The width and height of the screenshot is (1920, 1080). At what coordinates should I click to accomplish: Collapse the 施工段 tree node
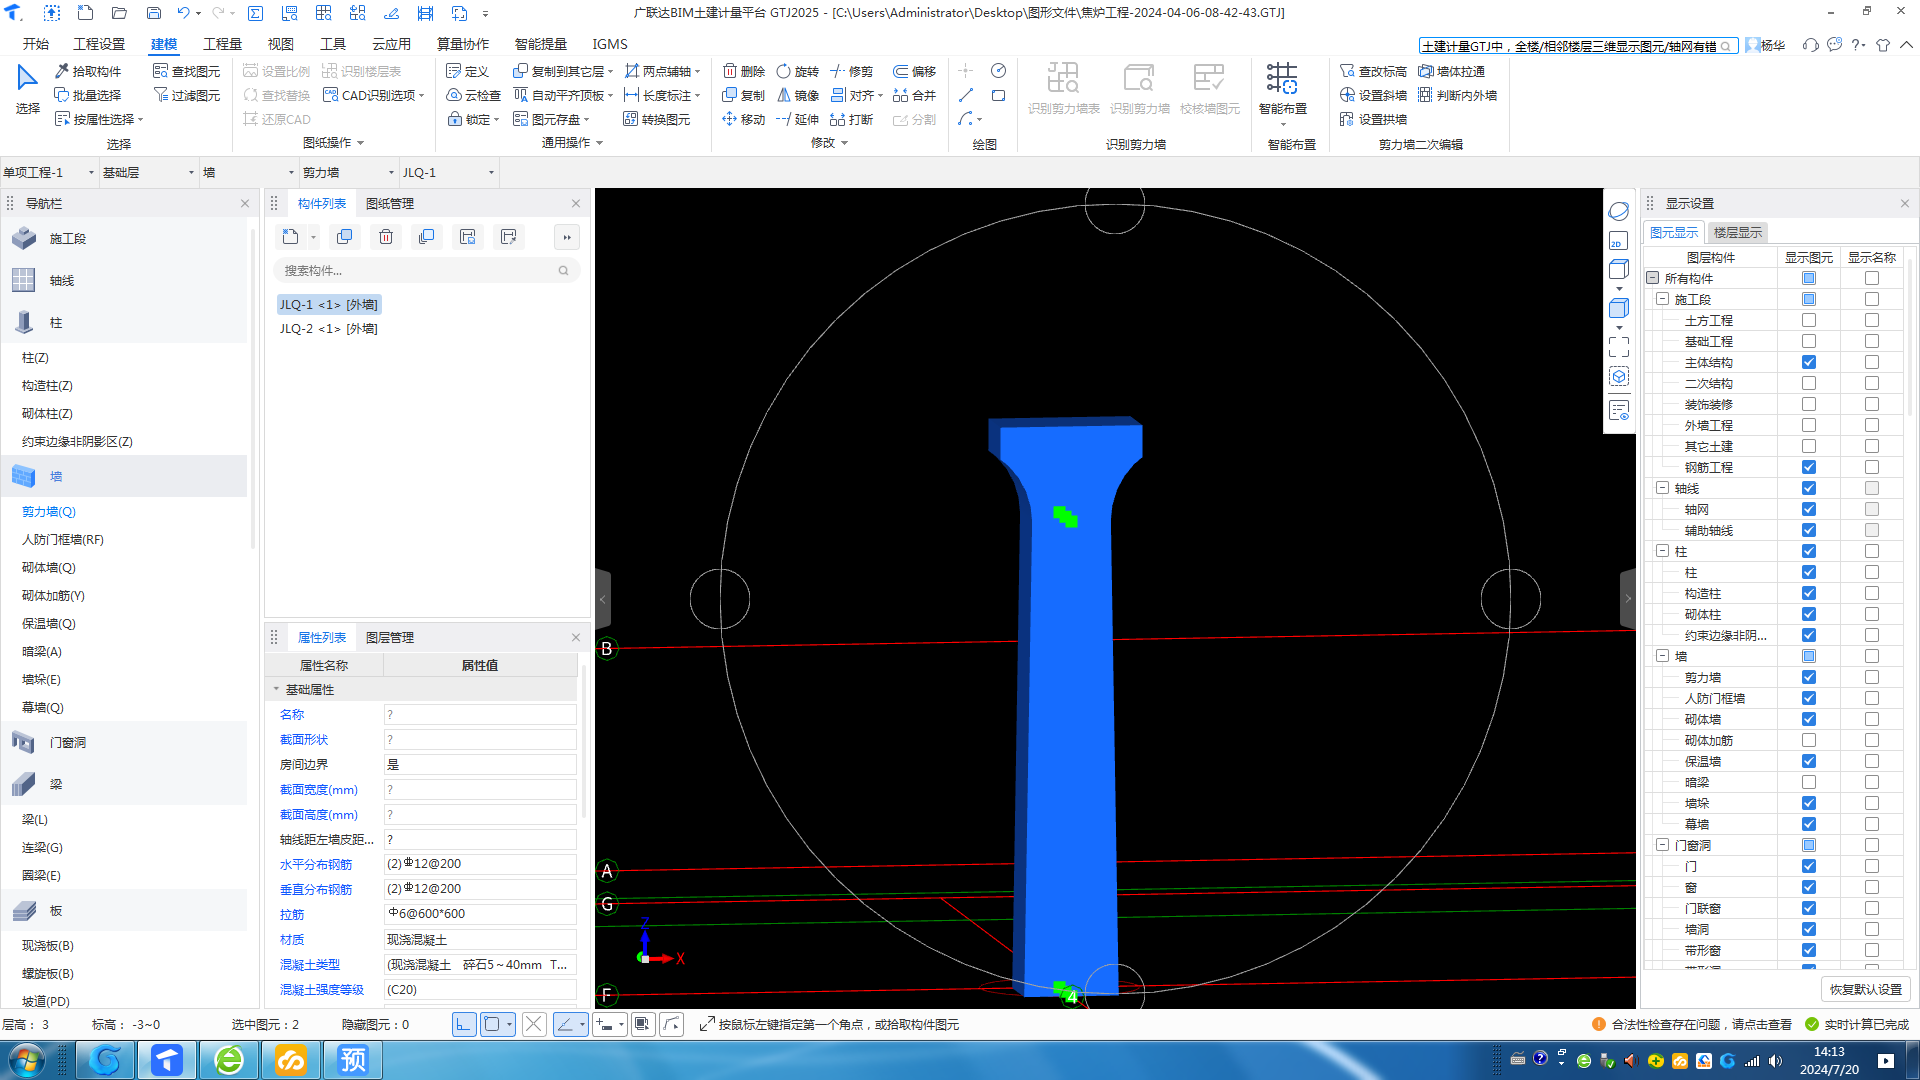pos(1662,299)
